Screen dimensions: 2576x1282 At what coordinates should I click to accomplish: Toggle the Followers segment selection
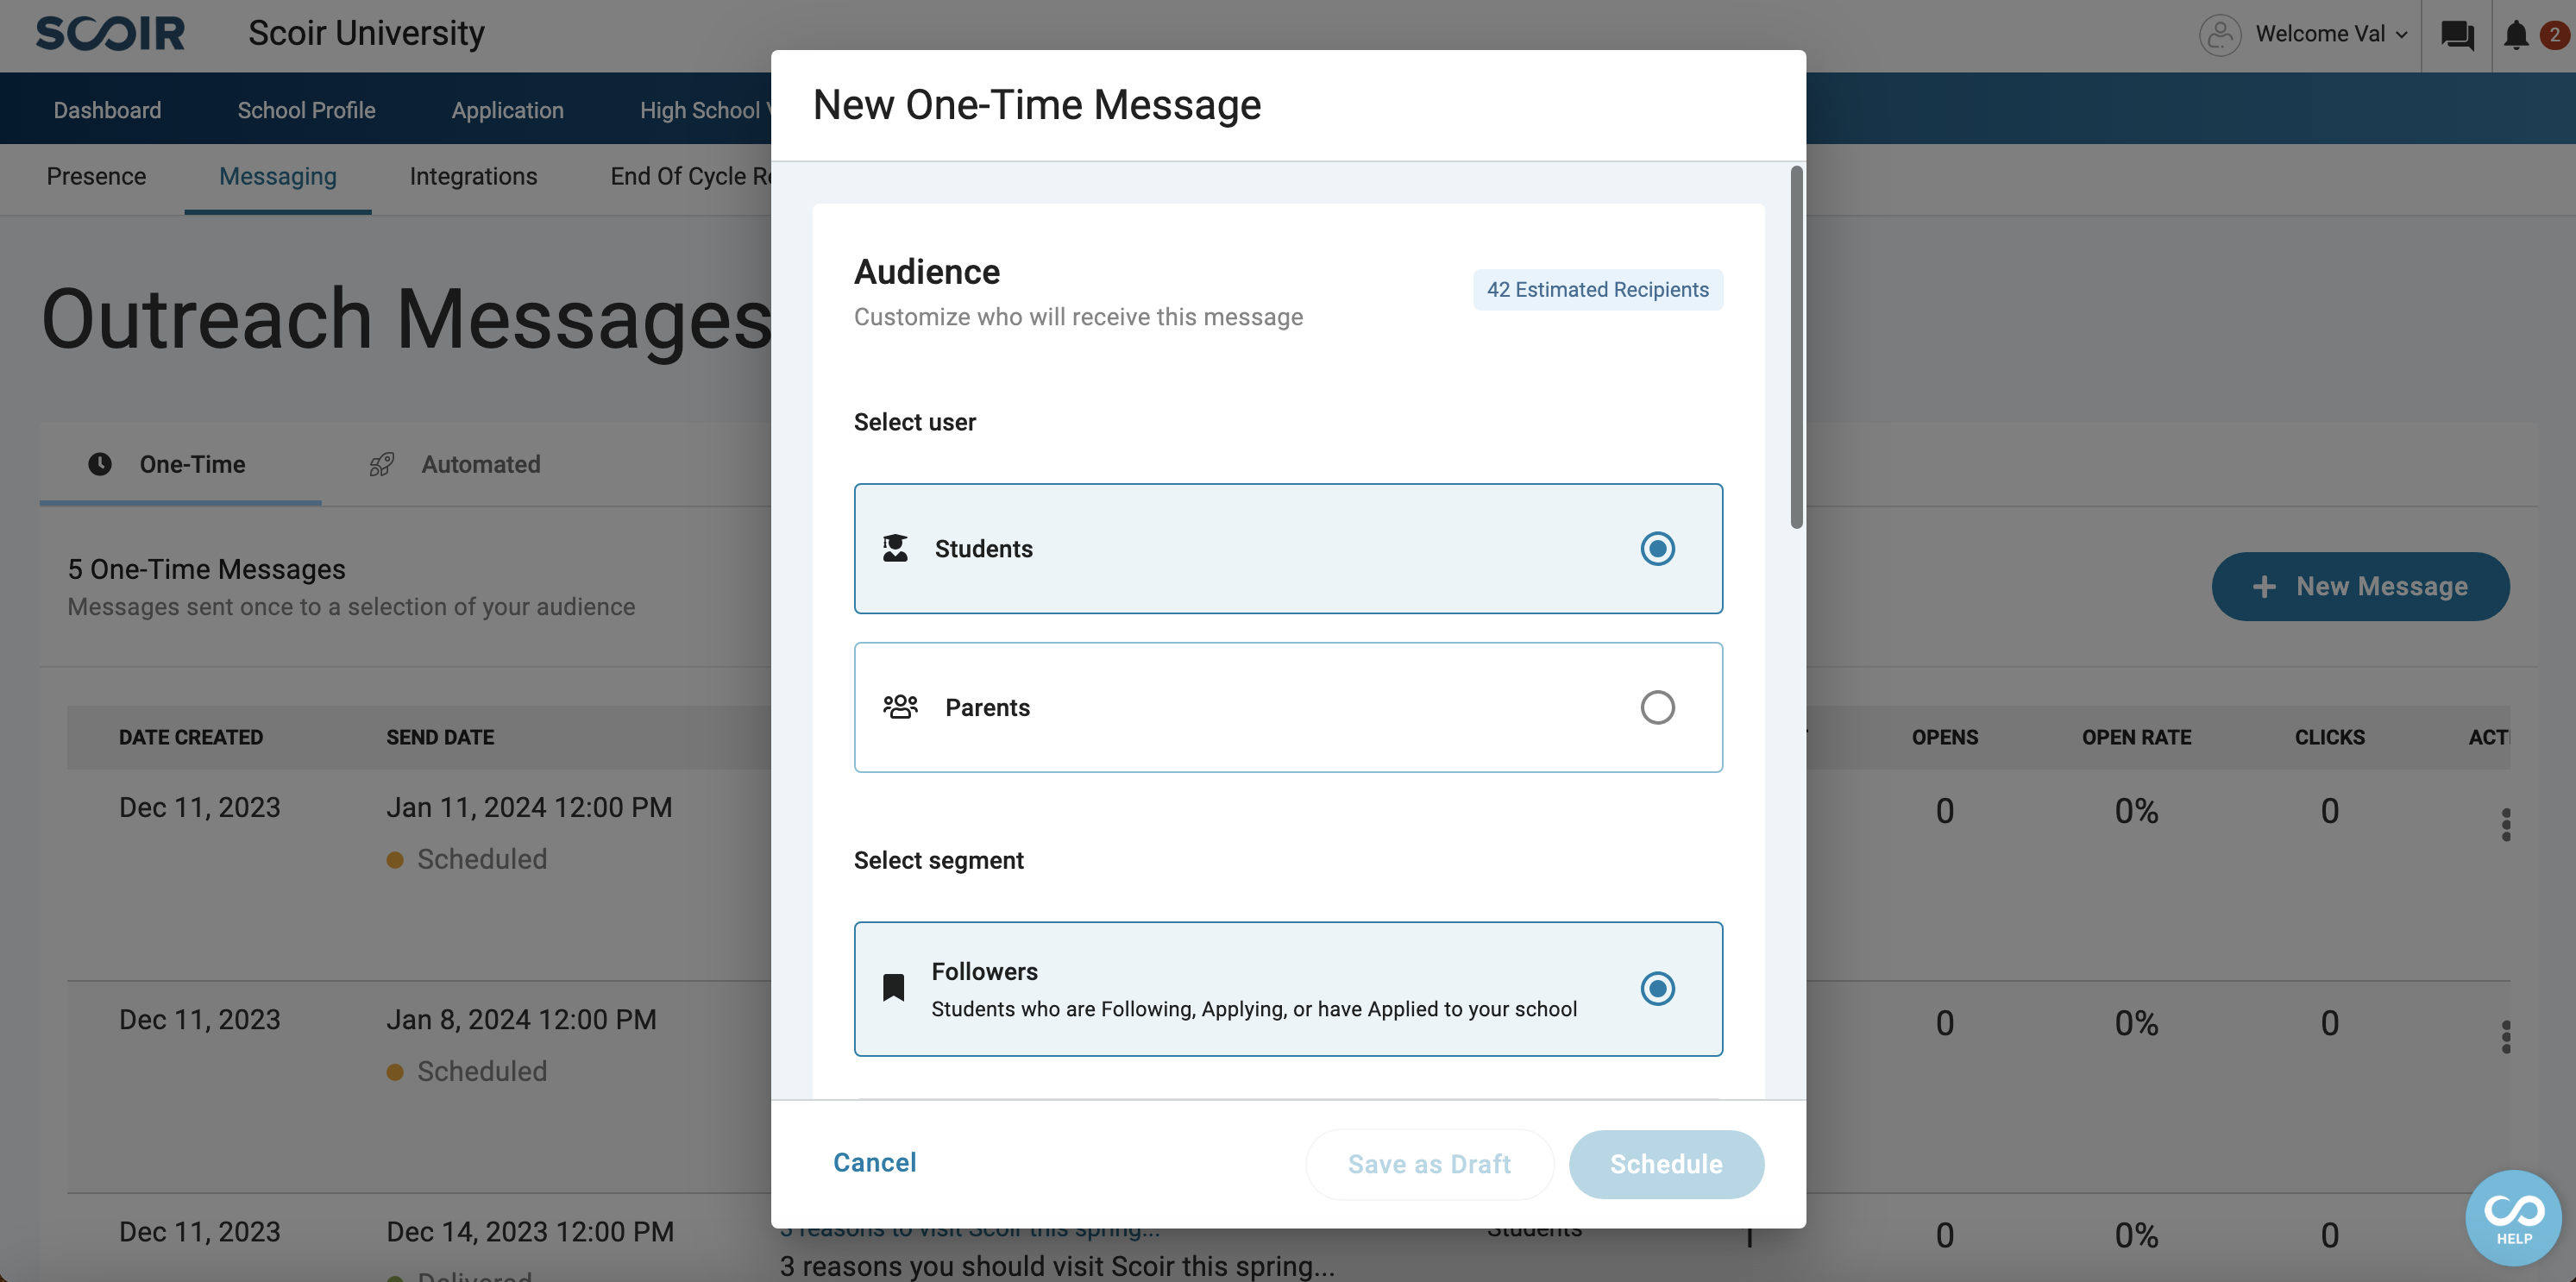[x=1656, y=988]
